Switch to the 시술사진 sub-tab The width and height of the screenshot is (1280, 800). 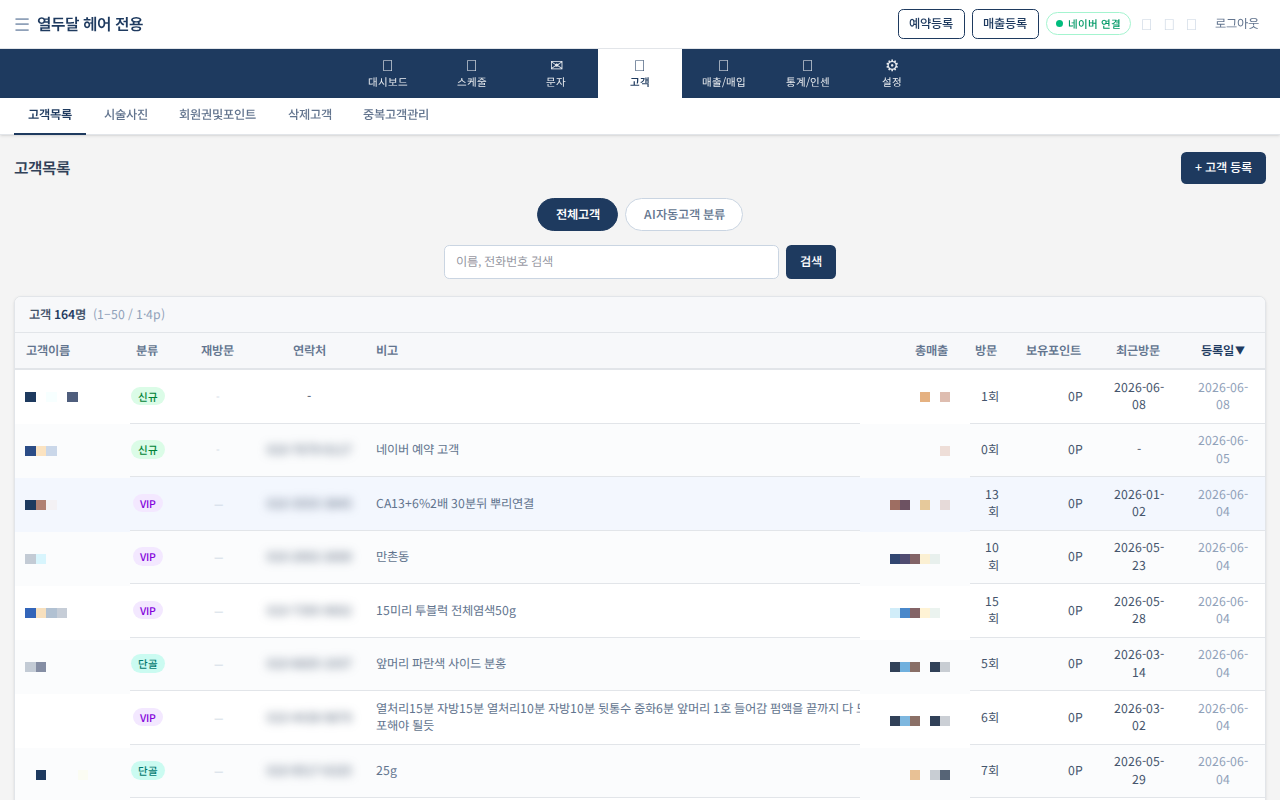click(x=126, y=115)
